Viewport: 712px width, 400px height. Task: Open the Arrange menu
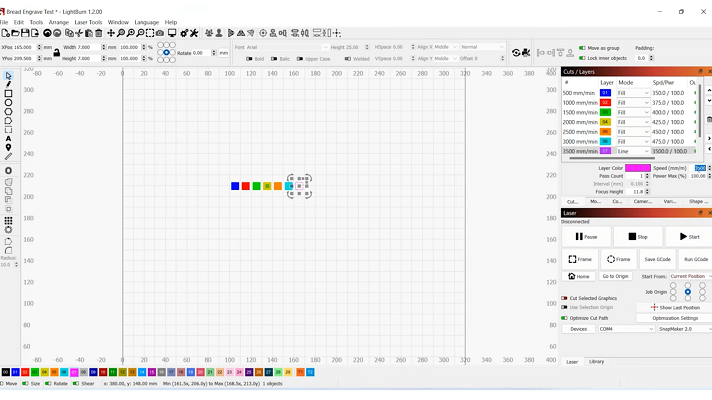[x=59, y=22]
